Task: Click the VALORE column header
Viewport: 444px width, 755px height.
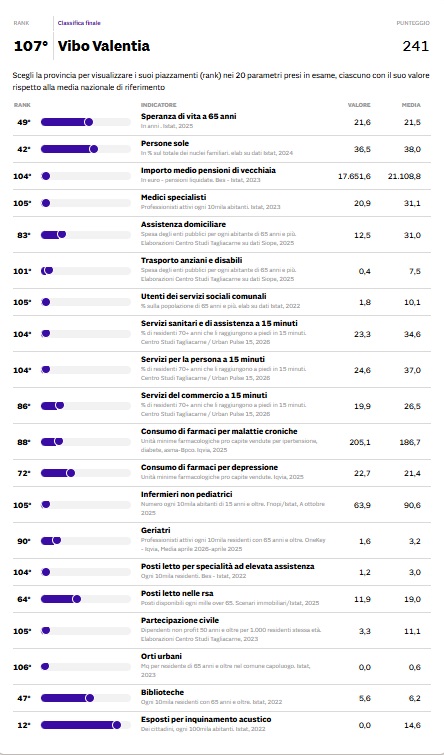Action: [x=359, y=105]
